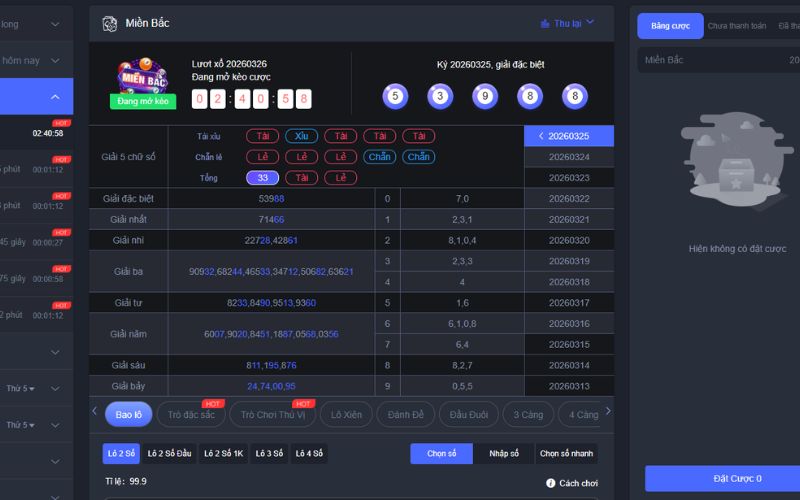The image size is (800, 500).
Task: Click the dice icon beside Miền Bắc title
Action: point(108,23)
